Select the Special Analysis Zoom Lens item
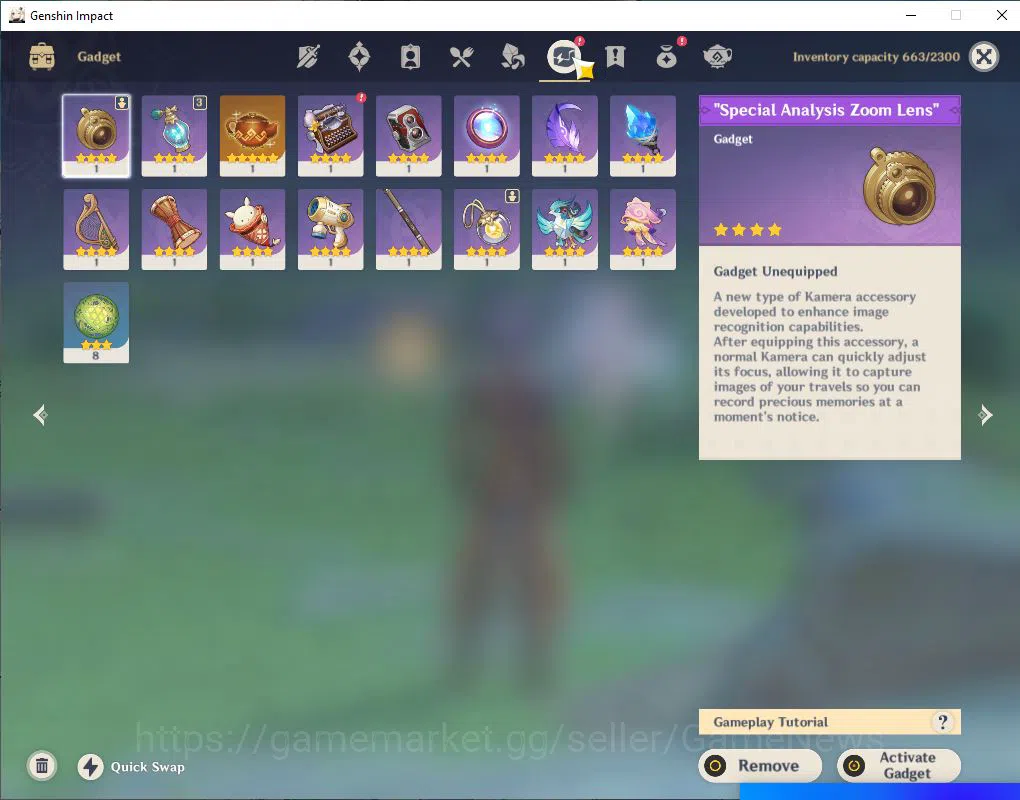This screenshot has width=1020, height=800. point(96,135)
